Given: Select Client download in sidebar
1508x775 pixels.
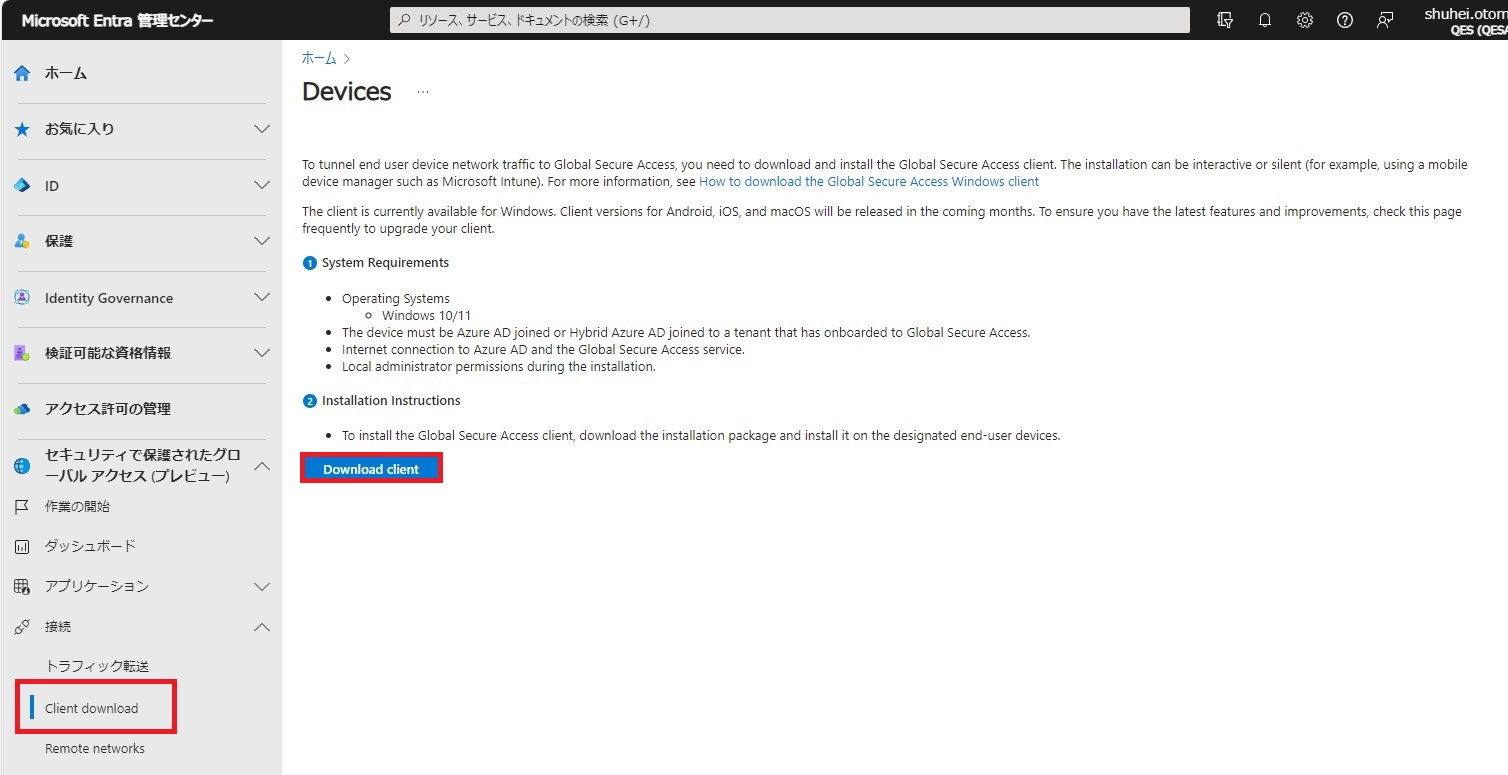Looking at the screenshot, I should (x=92, y=708).
